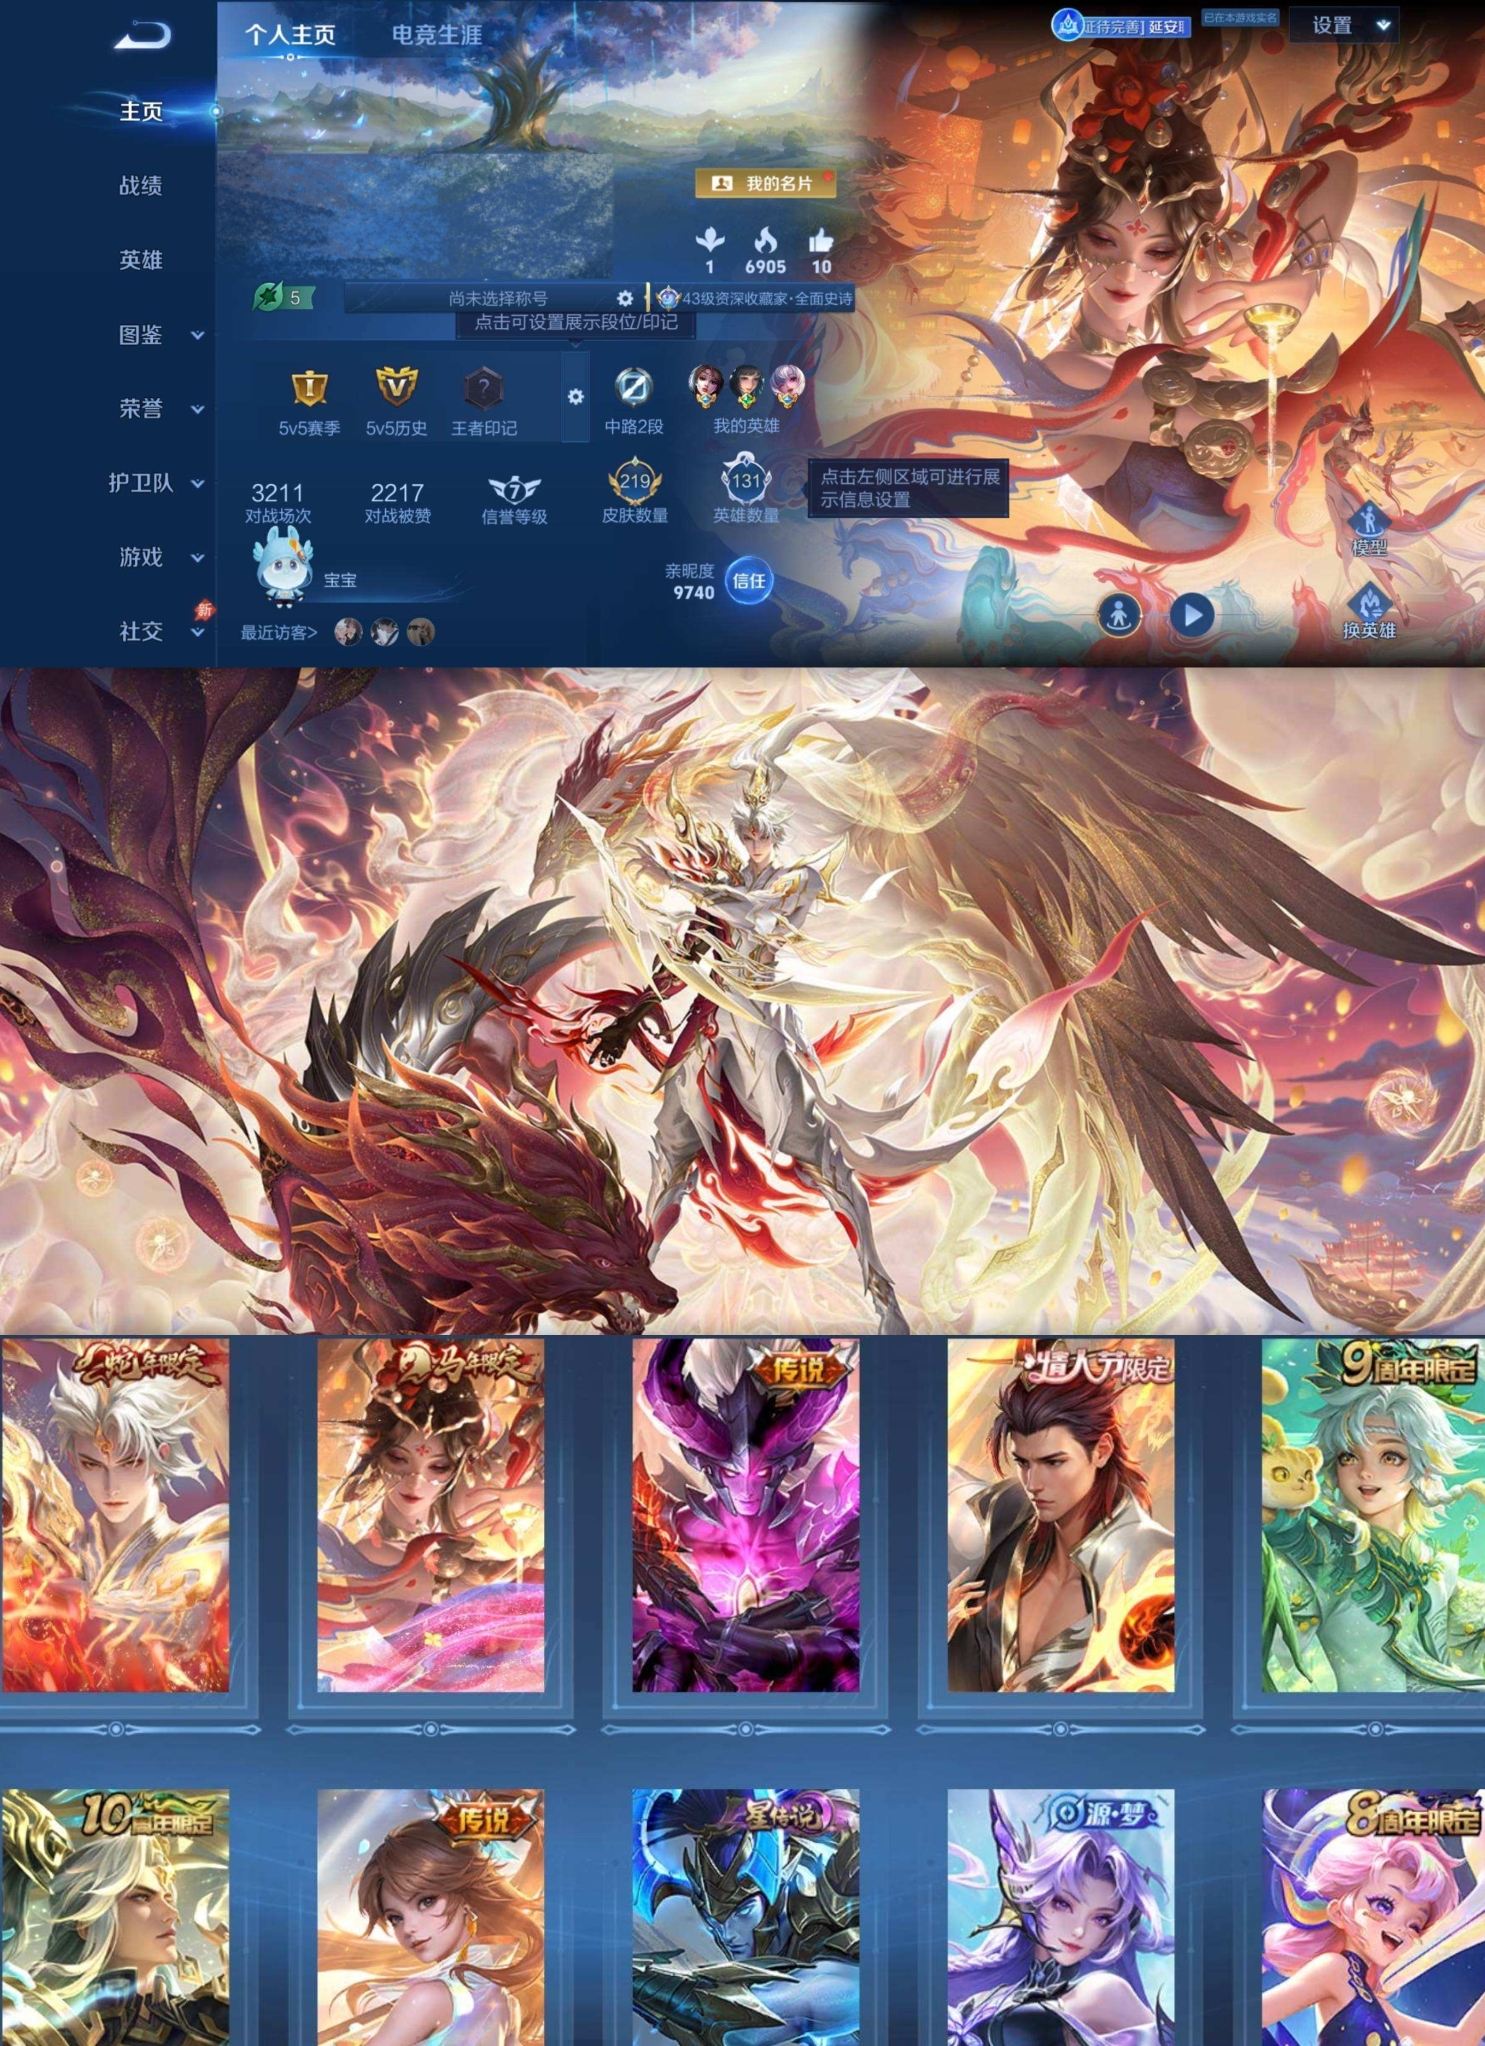The width and height of the screenshot is (1485, 2046).
Task: Open title settings gear icon
Action: pyautogui.click(x=625, y=298)
